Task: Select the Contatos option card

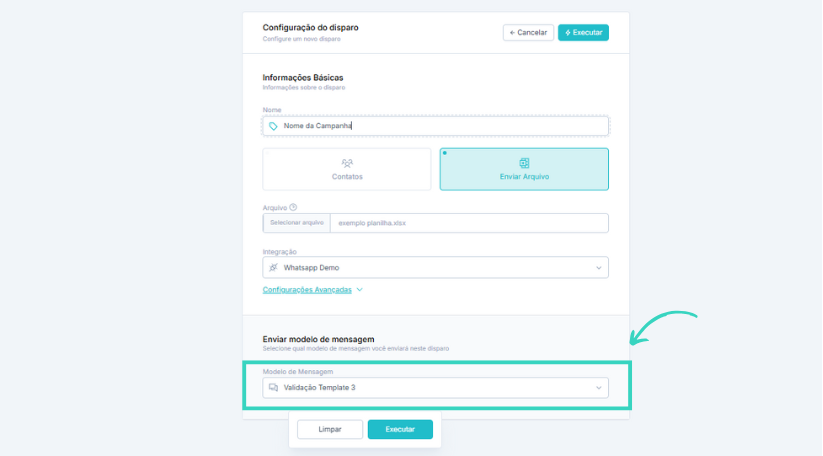Action: pyautogui.click(x=347, y=169)
